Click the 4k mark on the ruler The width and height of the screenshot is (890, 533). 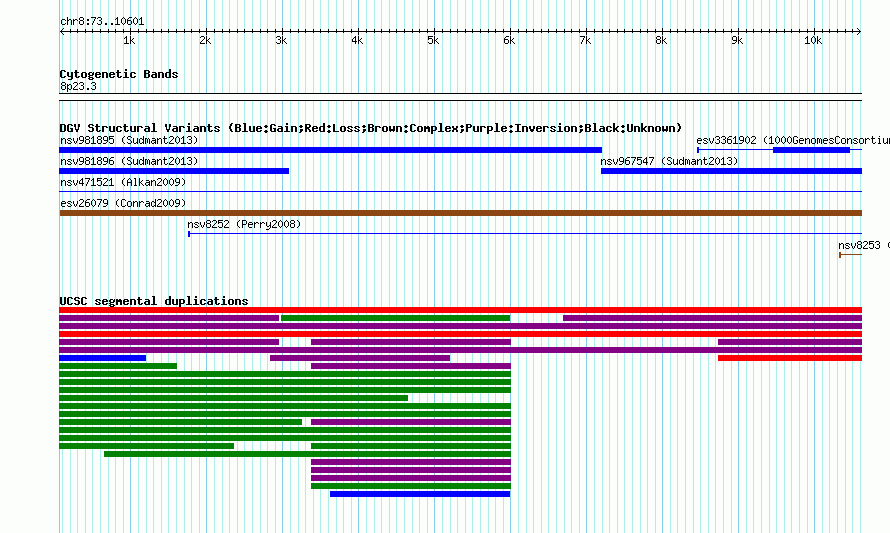point(357,40)
